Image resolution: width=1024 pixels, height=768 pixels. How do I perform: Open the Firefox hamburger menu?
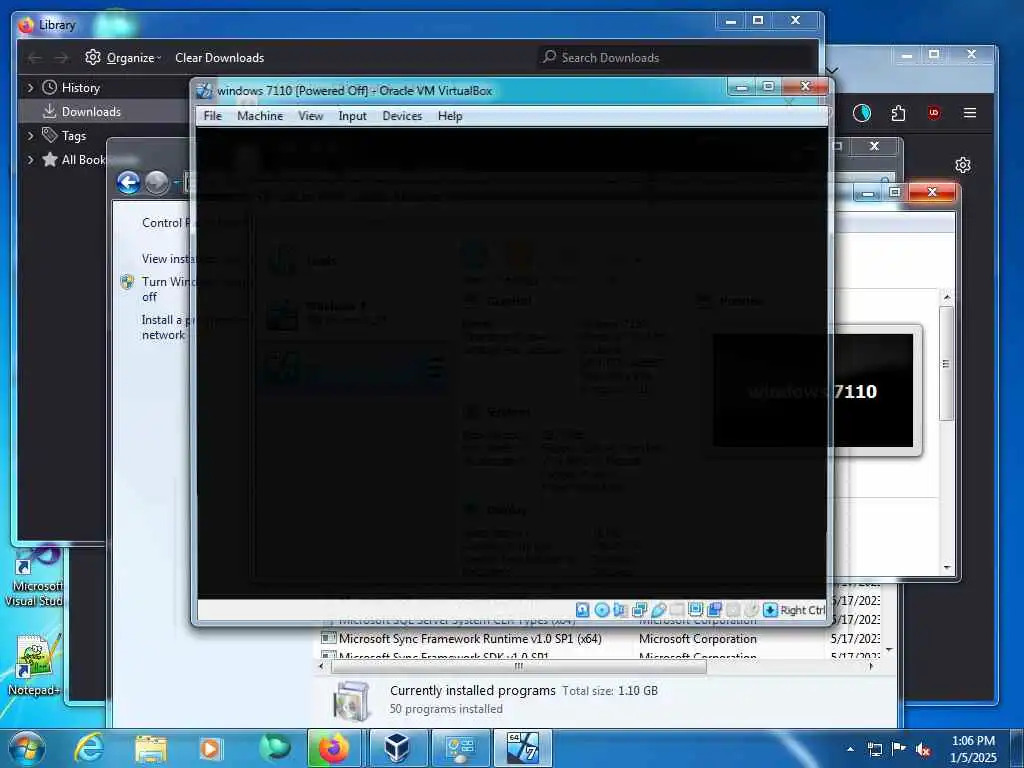(970, 113)
